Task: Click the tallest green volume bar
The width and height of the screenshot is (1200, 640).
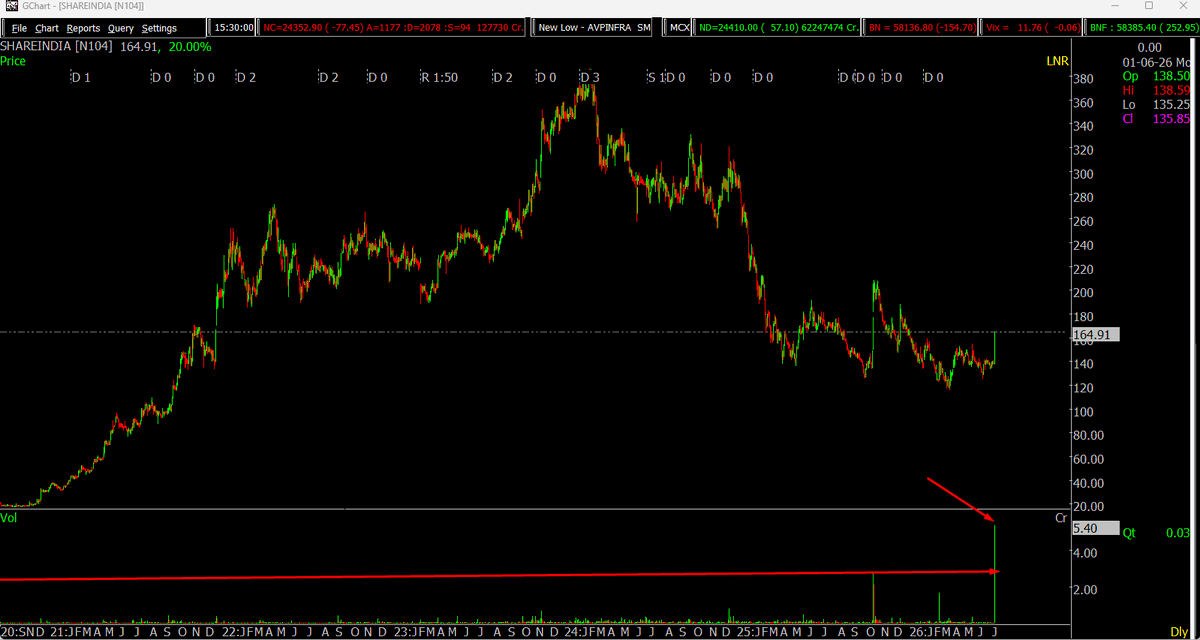Action: [x=995, y=573]
